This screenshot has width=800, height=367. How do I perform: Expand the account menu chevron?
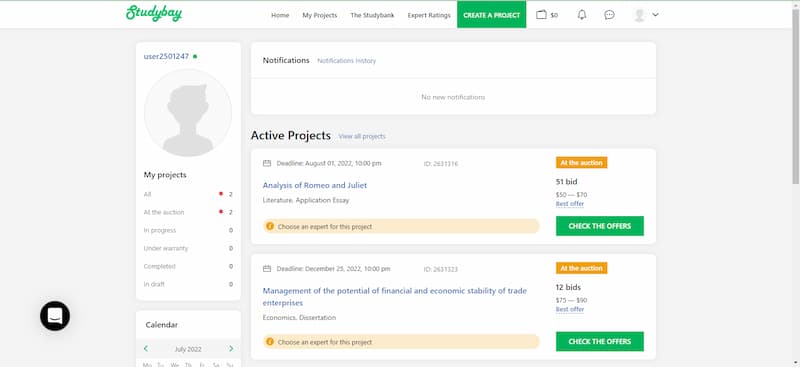click(656, 15)
